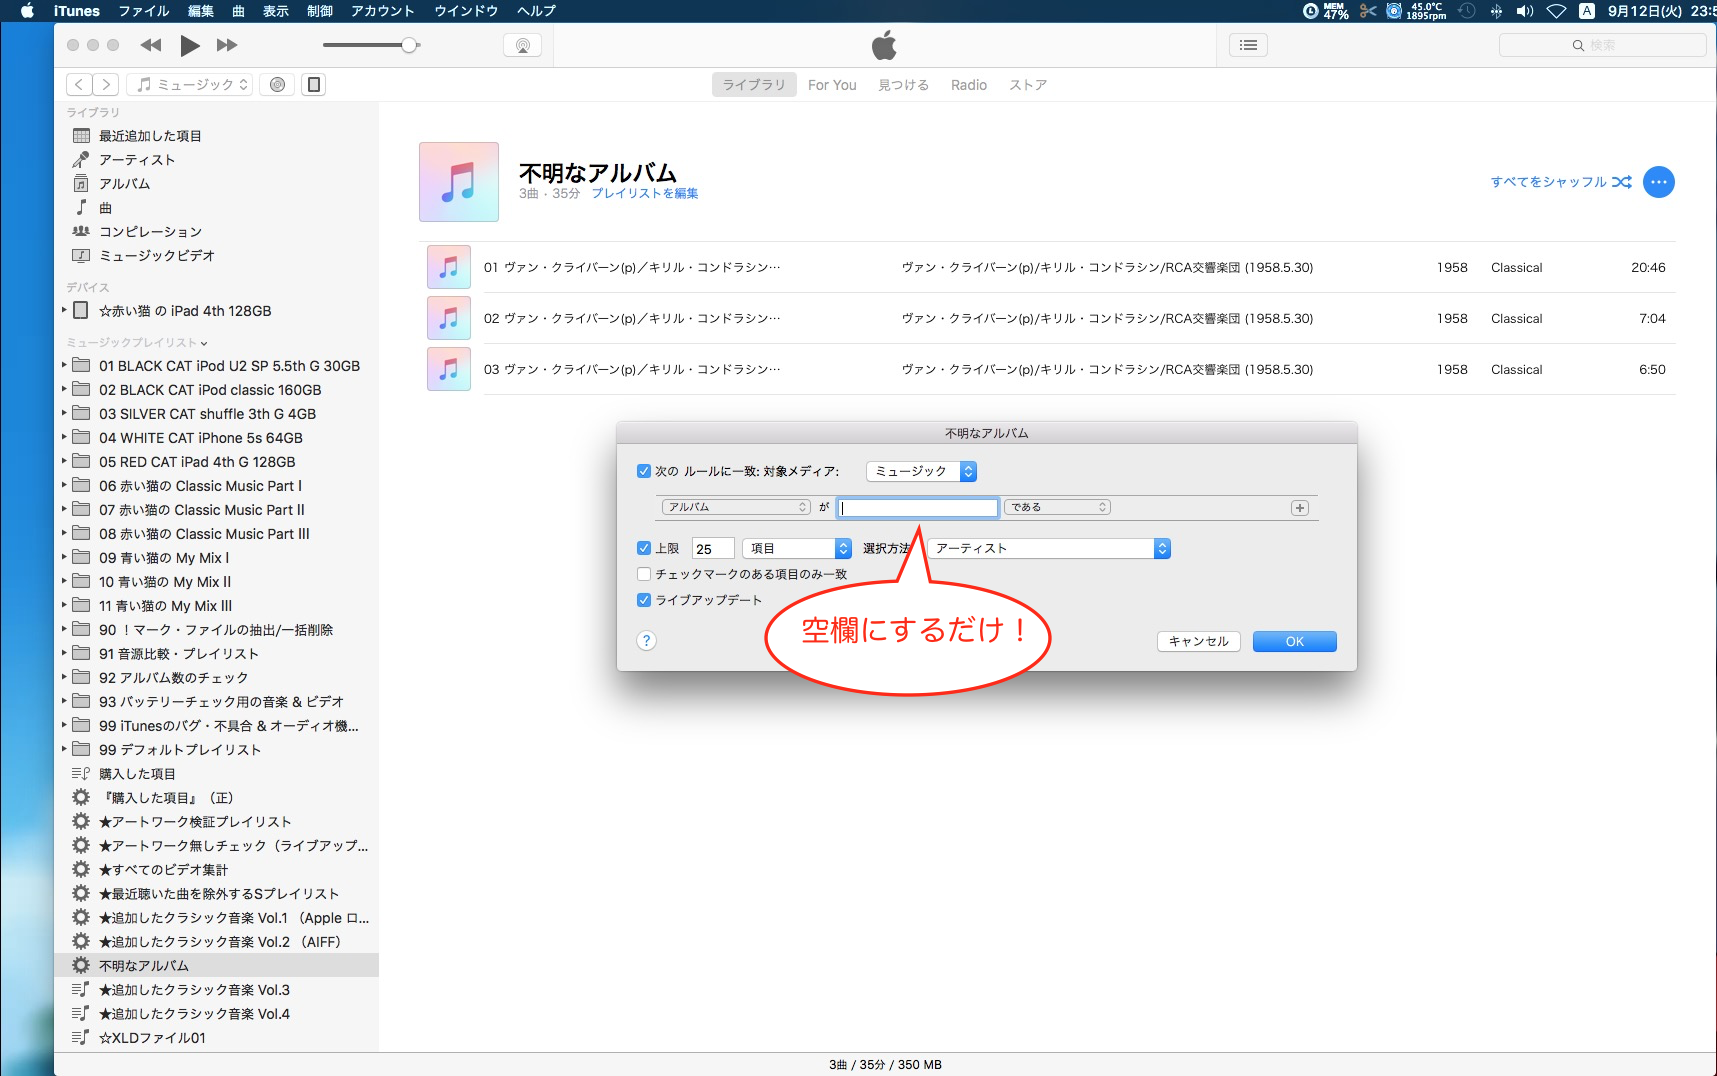Switch to the ライブラリ tab

coord(755,85)
